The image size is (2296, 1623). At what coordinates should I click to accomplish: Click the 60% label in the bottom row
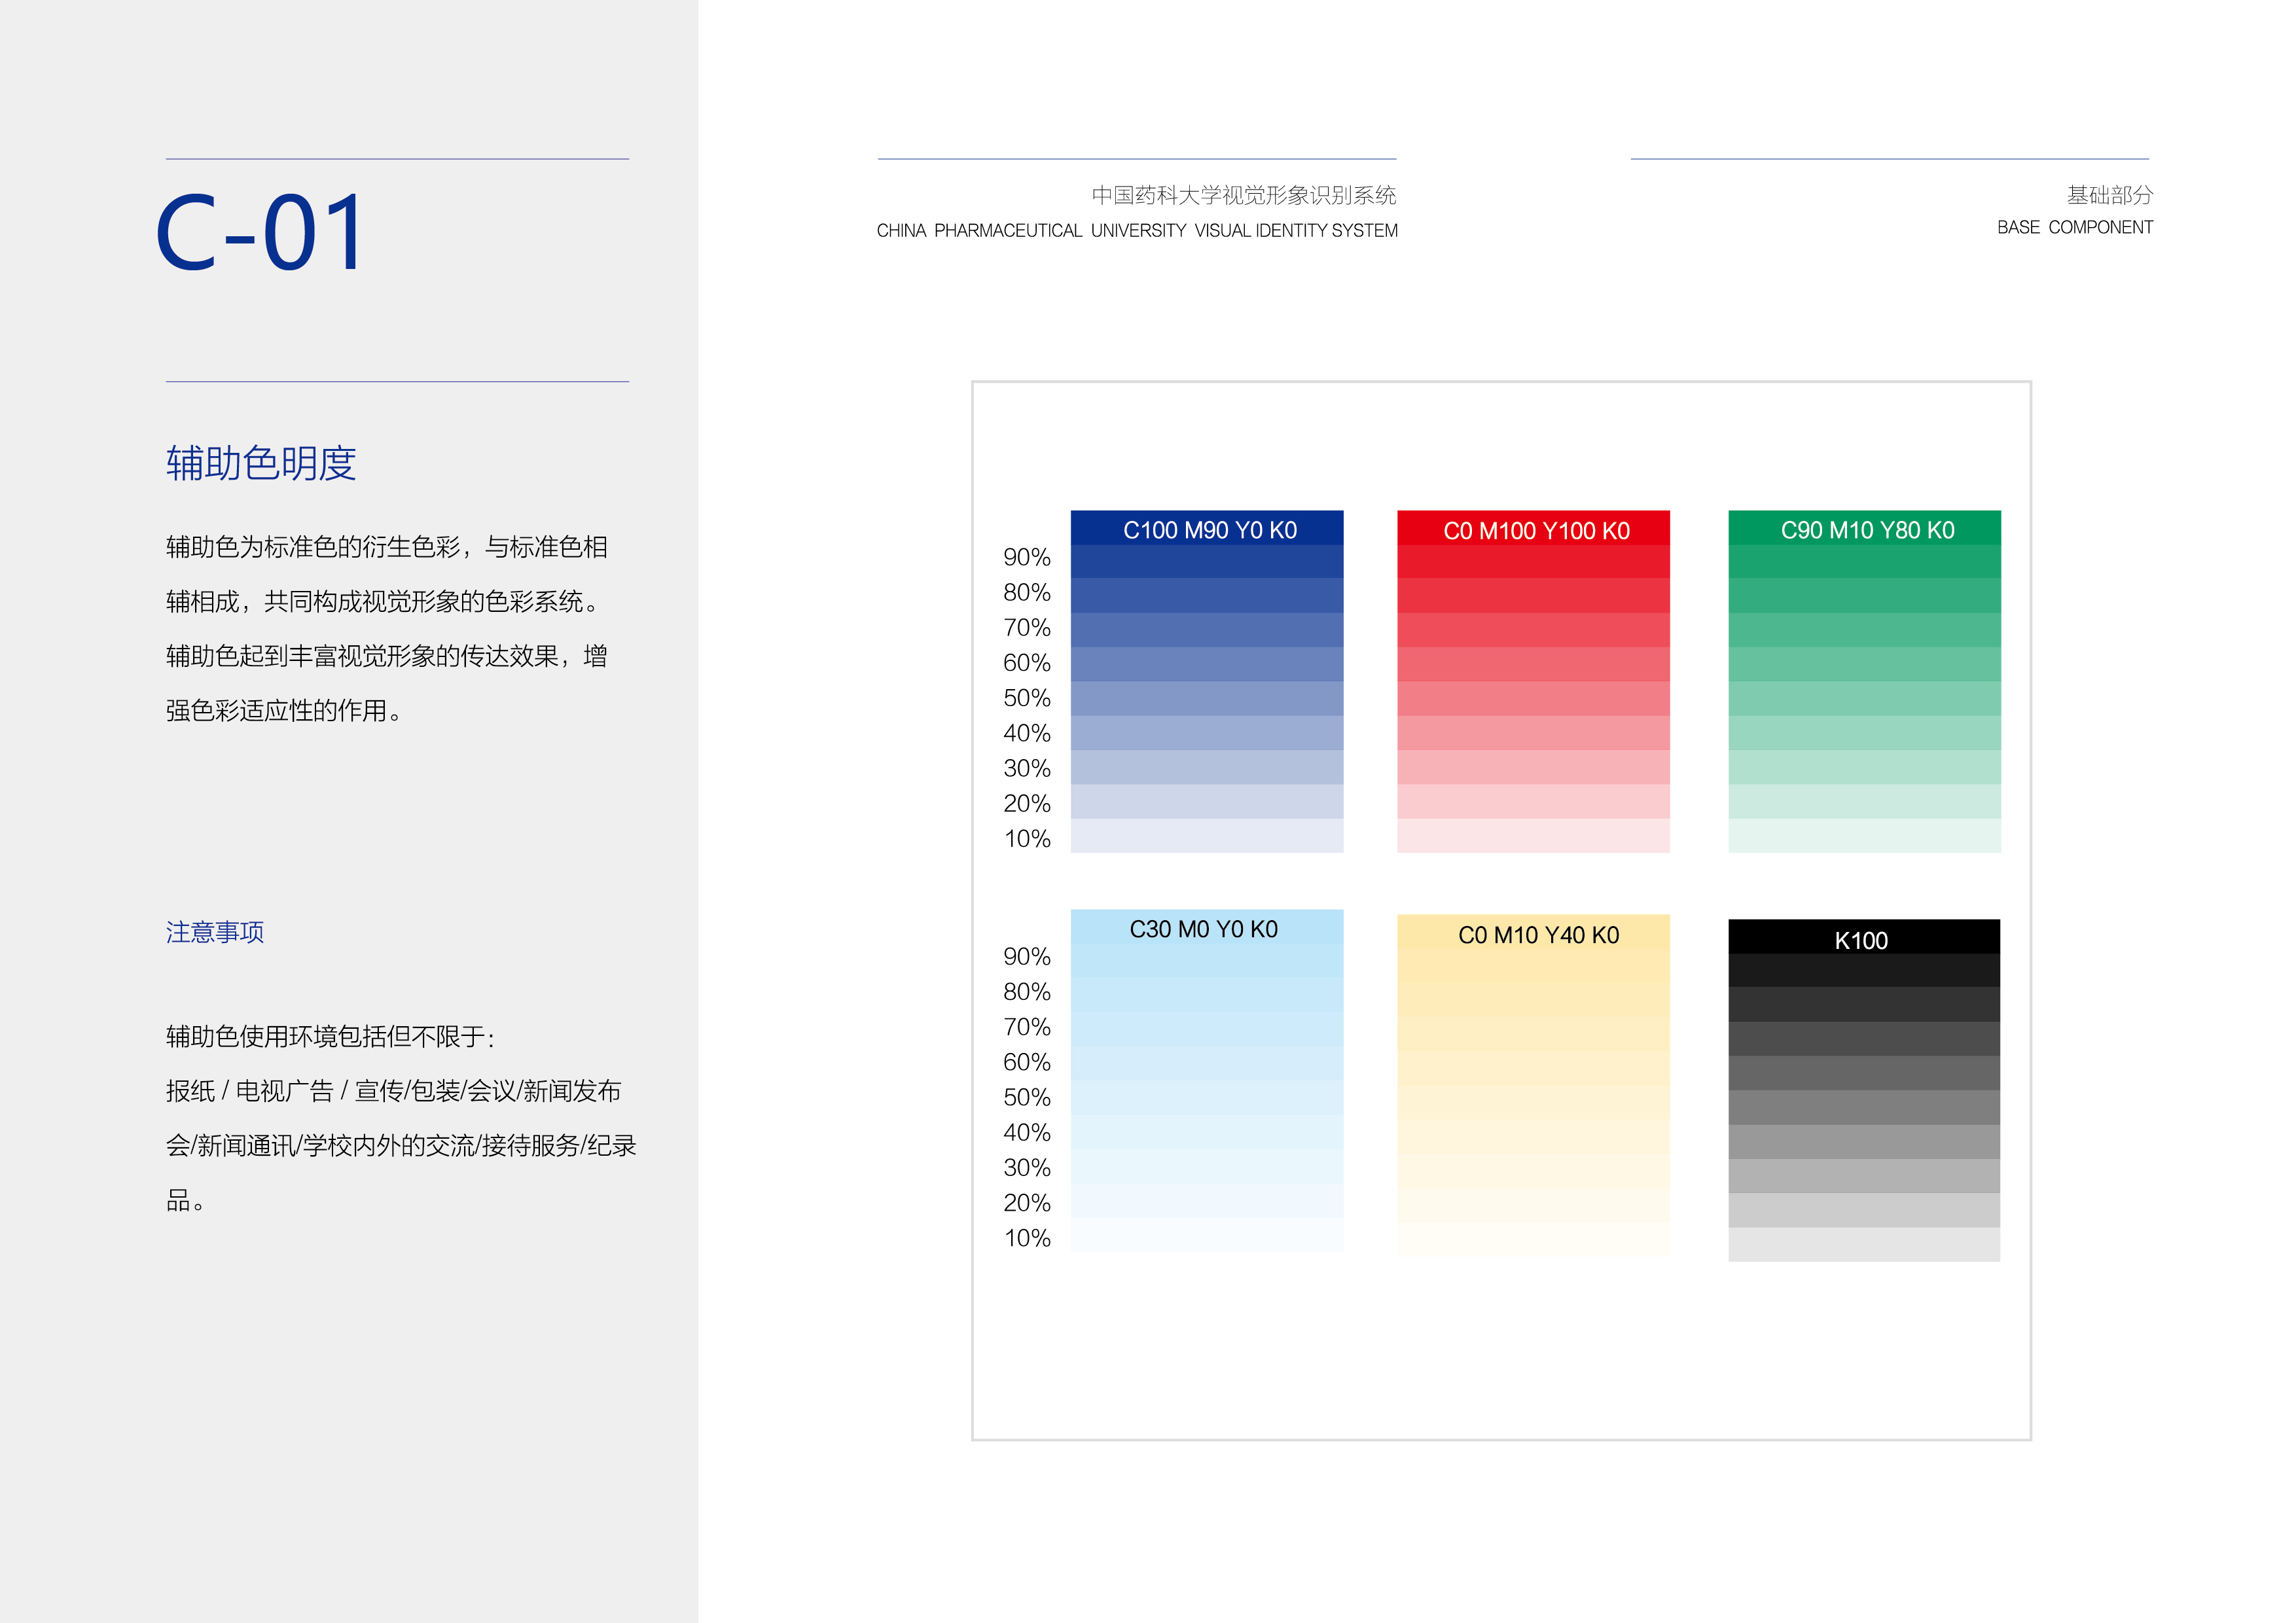point(1026,1062)
